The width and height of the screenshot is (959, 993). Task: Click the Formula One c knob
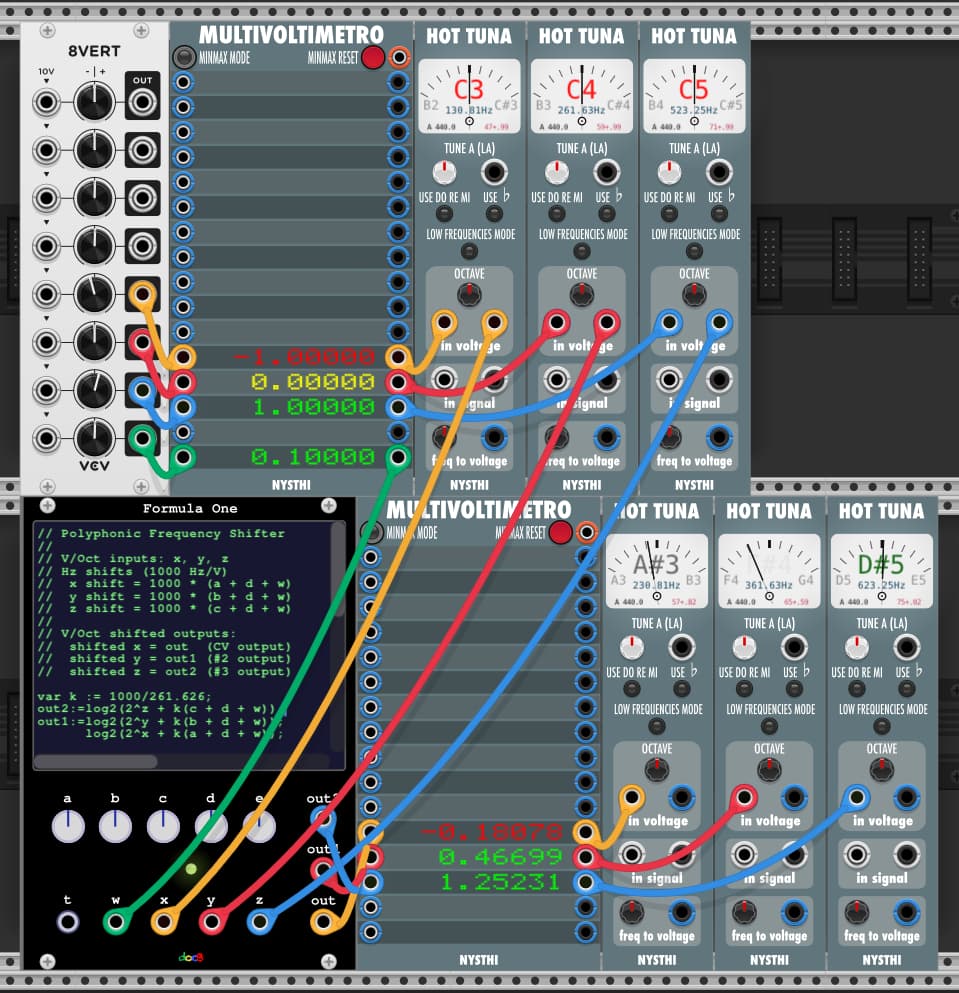click(x=163, y=826)
